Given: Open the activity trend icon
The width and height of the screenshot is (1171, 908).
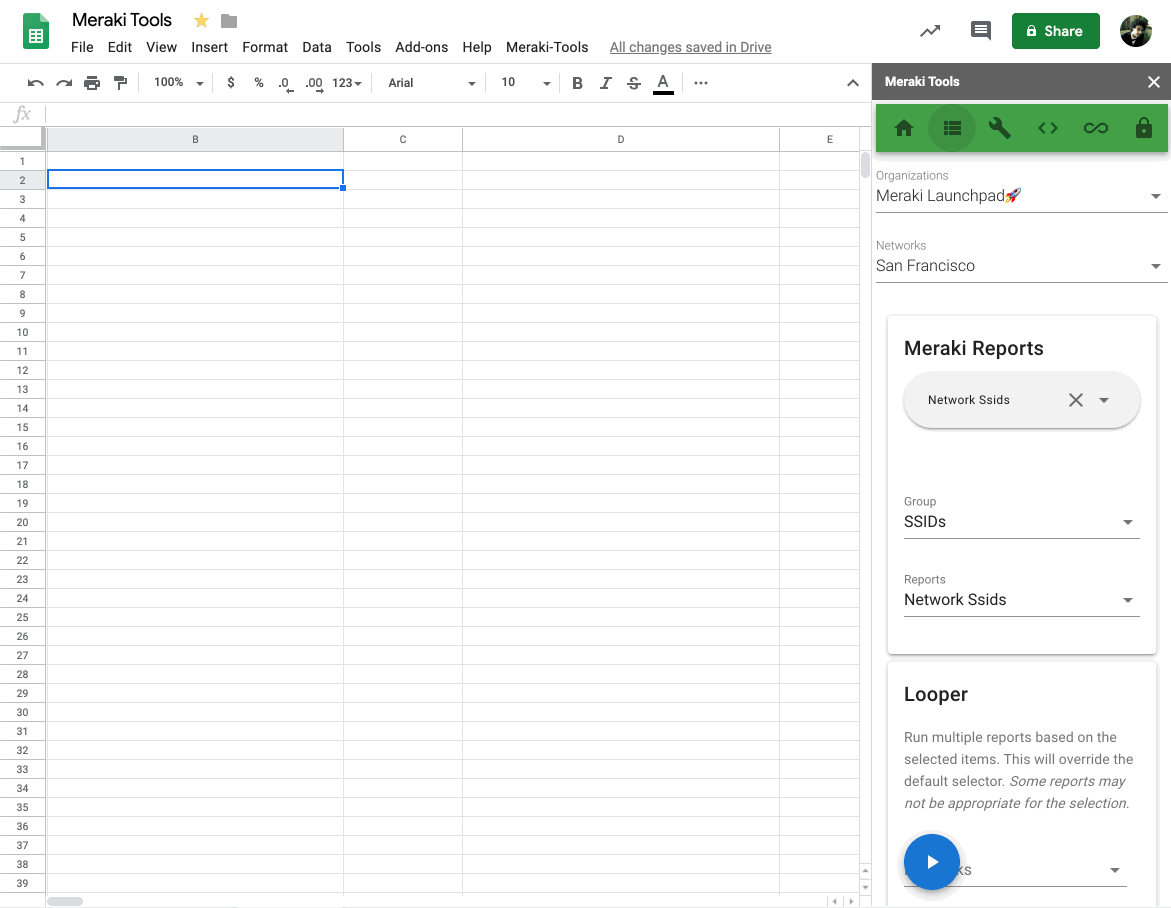Looking at the screenshot, I should 930,31.
